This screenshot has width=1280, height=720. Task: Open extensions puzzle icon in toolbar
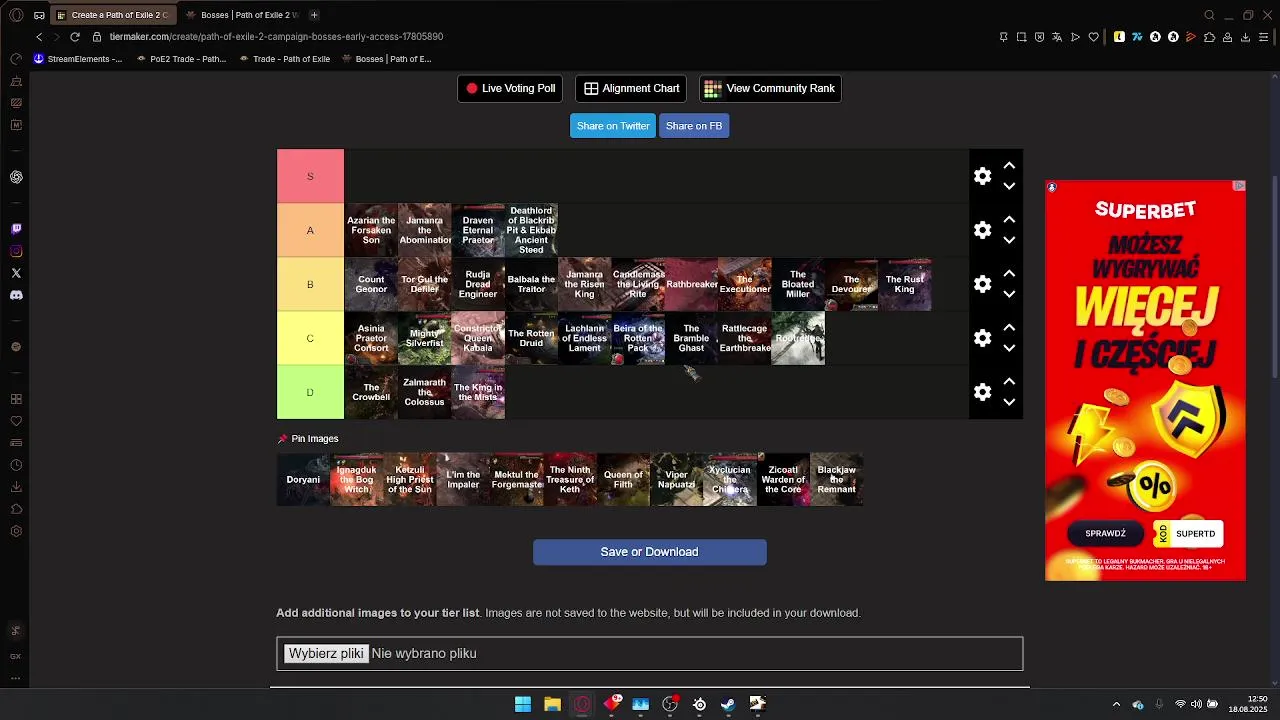(1209, 37)
